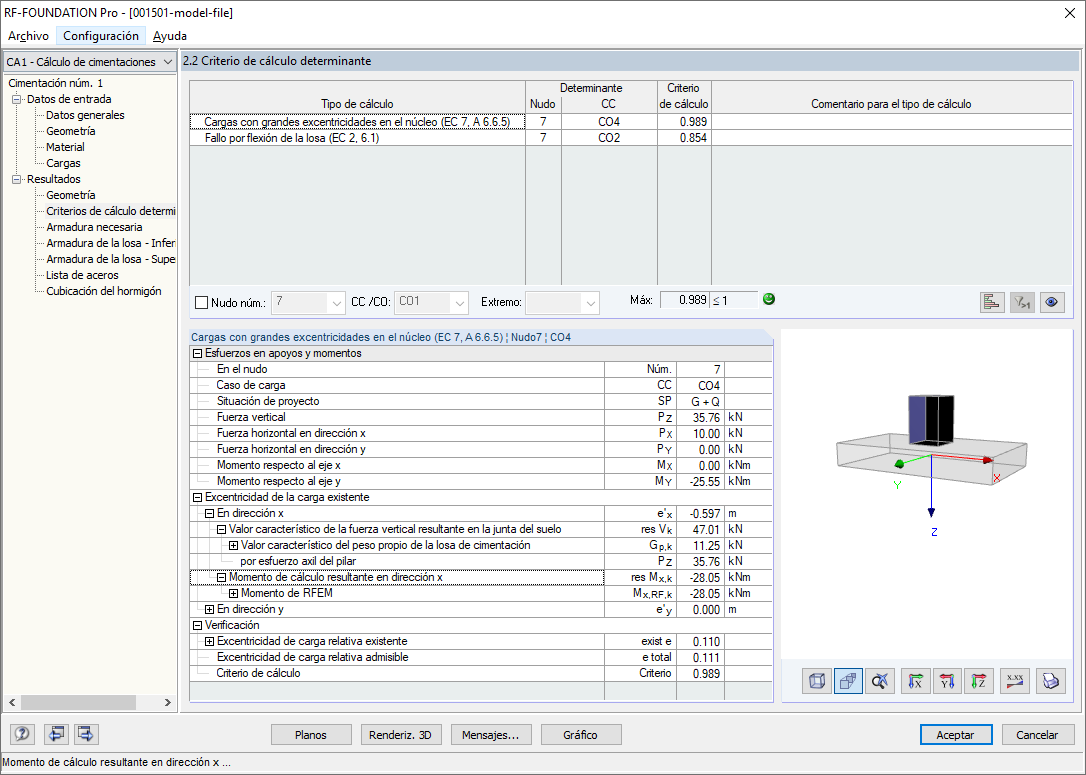Select Cubicación del hormigón in the tree

coord(103,291)
